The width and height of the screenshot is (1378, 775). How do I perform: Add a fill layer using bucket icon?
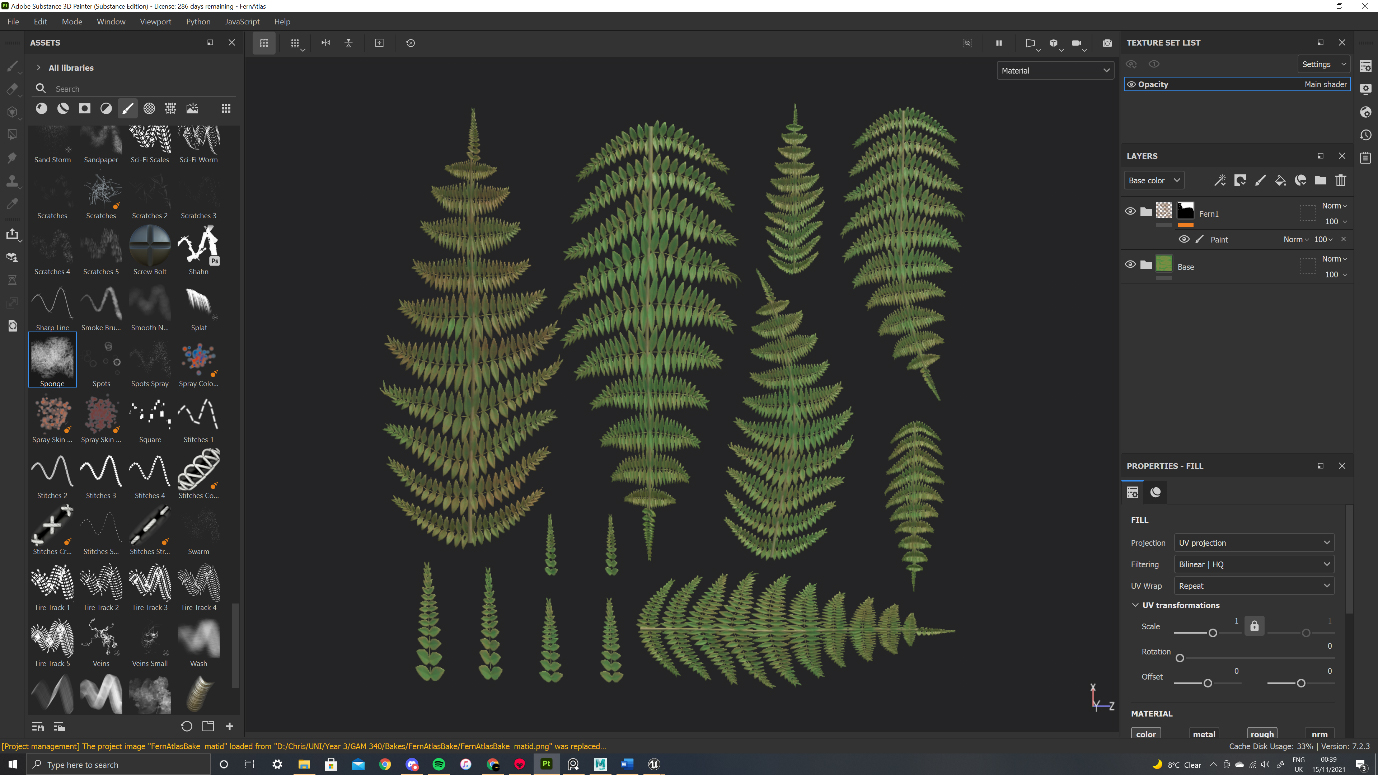click(x=1280, y=181)
